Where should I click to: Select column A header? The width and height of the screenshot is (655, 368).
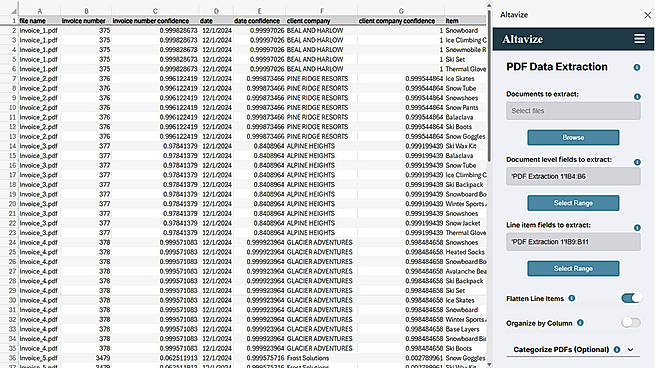point(40,11)
